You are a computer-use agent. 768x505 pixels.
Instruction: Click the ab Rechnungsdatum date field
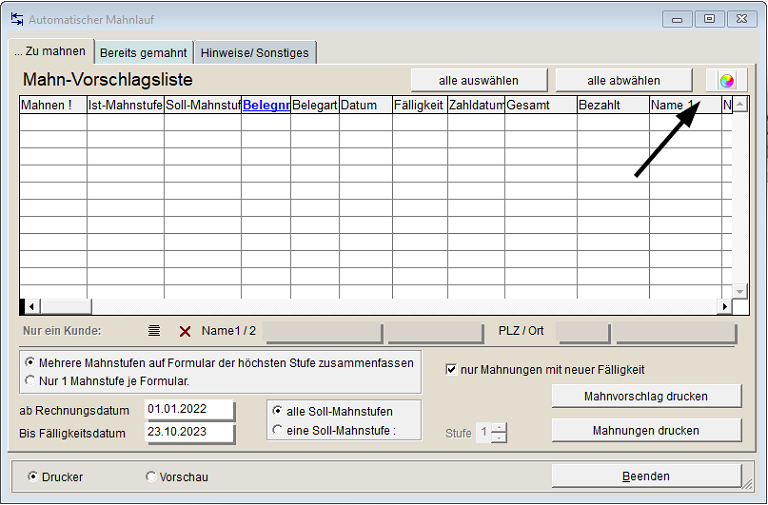(x=190, y=410)
